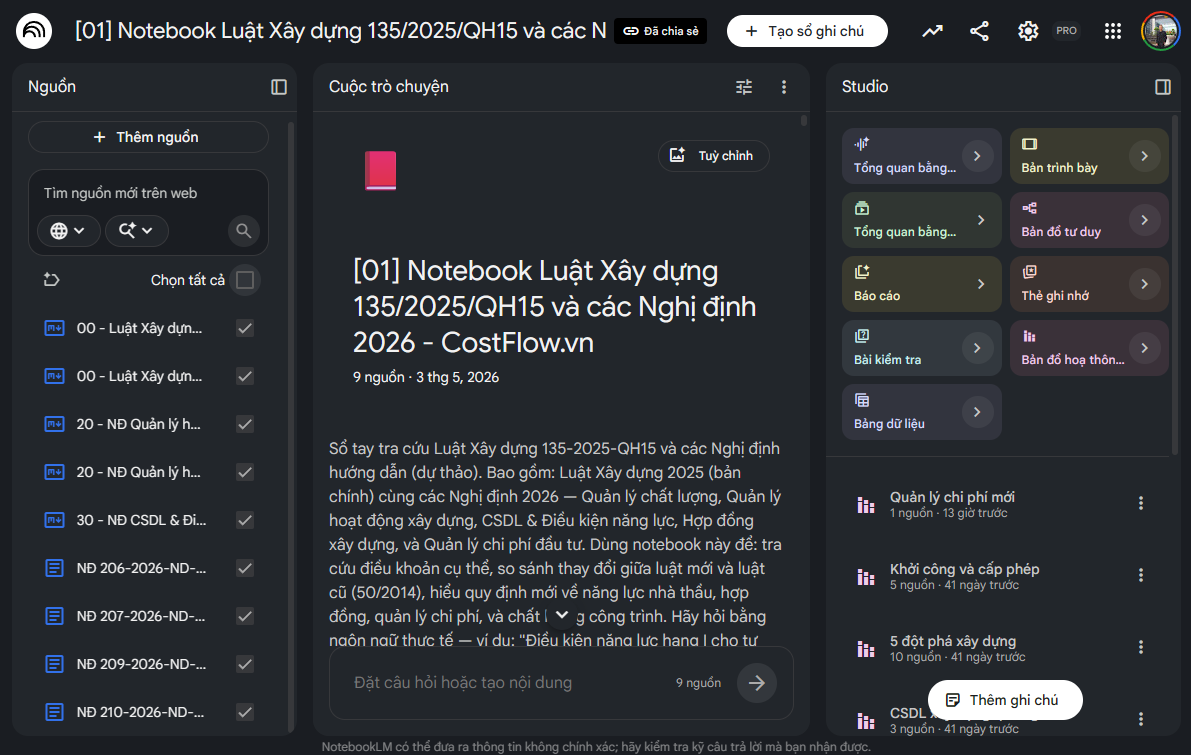Refresh sources using the sync arrow icon
1191x755 pixels.
click(x=52, y=280)
